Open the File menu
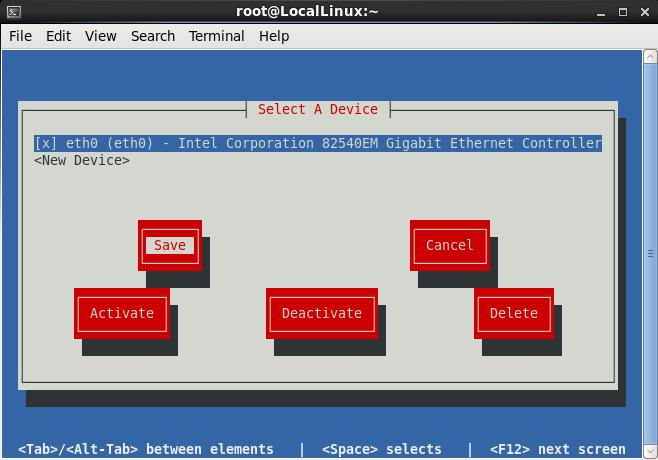The image size is (658, 460). pyautogui.click(x=20, y=36)
